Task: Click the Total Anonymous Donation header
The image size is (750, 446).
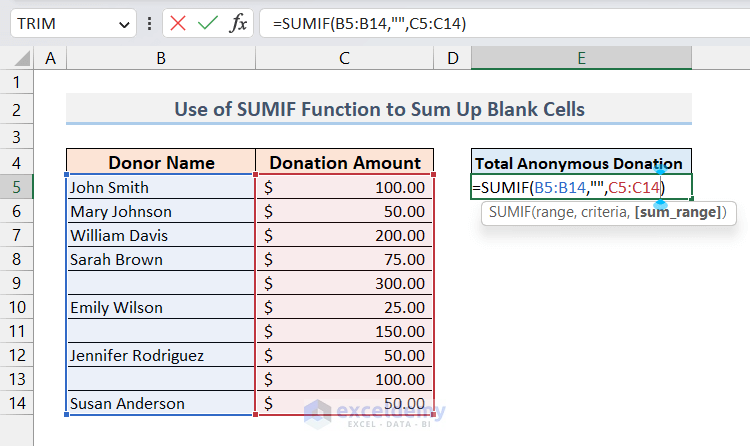Action: tap(580, 163)
